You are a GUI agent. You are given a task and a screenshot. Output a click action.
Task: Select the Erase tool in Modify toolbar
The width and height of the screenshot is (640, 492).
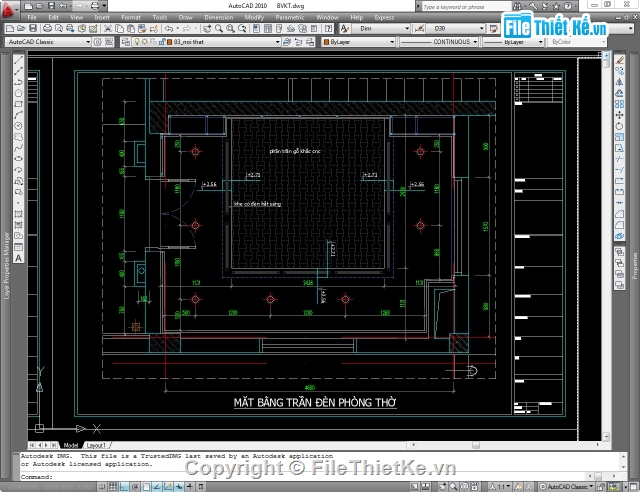620,60
